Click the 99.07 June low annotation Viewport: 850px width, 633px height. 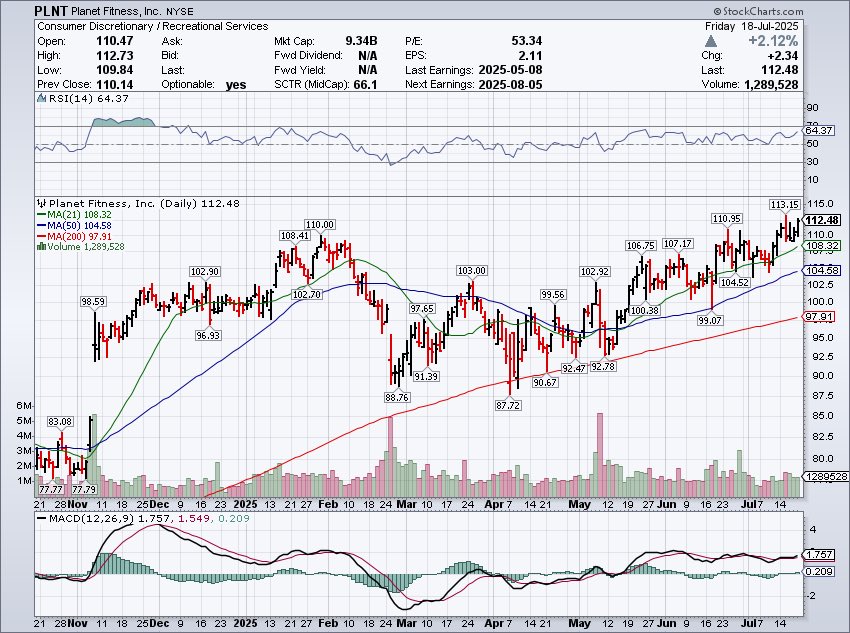tap(710, 320)
